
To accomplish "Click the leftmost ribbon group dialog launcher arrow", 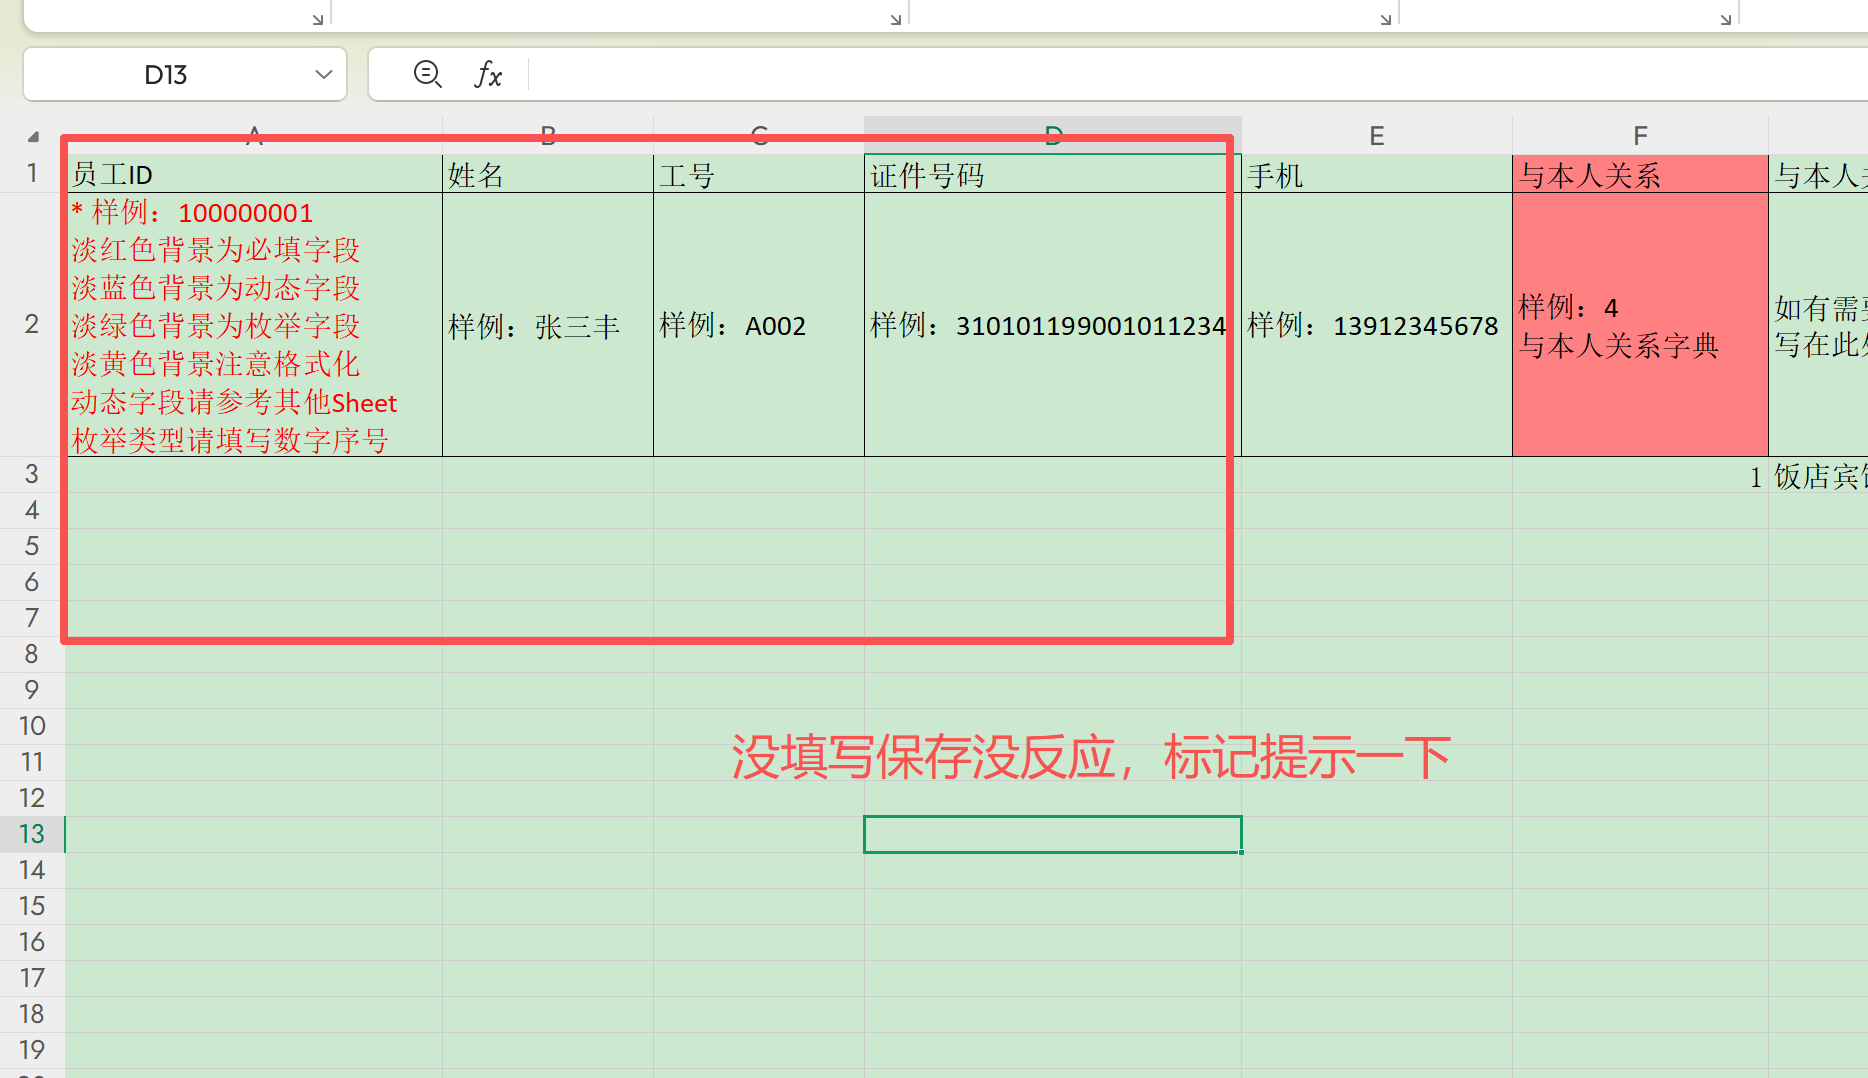I will coord(317,19).
